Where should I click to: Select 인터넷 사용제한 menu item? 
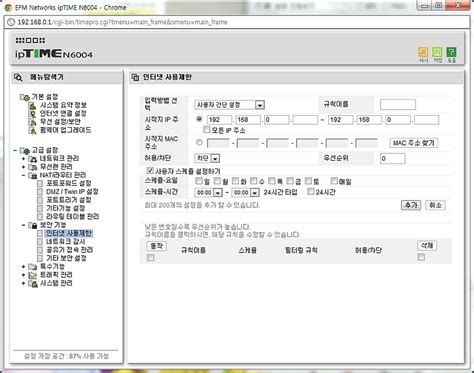tap(69, 233)
